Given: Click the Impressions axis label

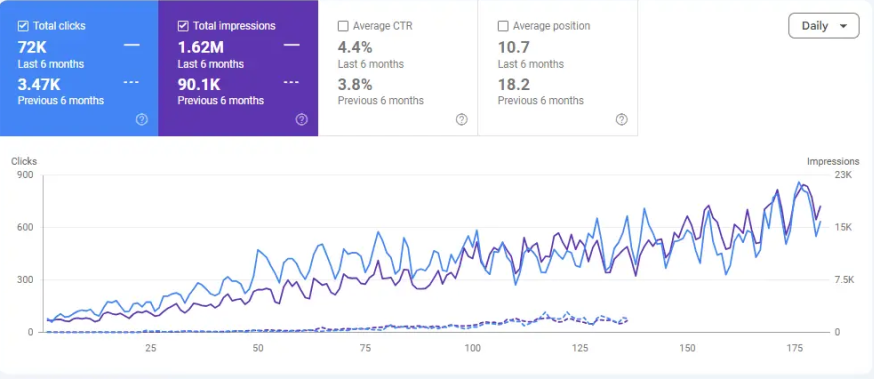Looking at the screenshot, I should click(833, 161).
